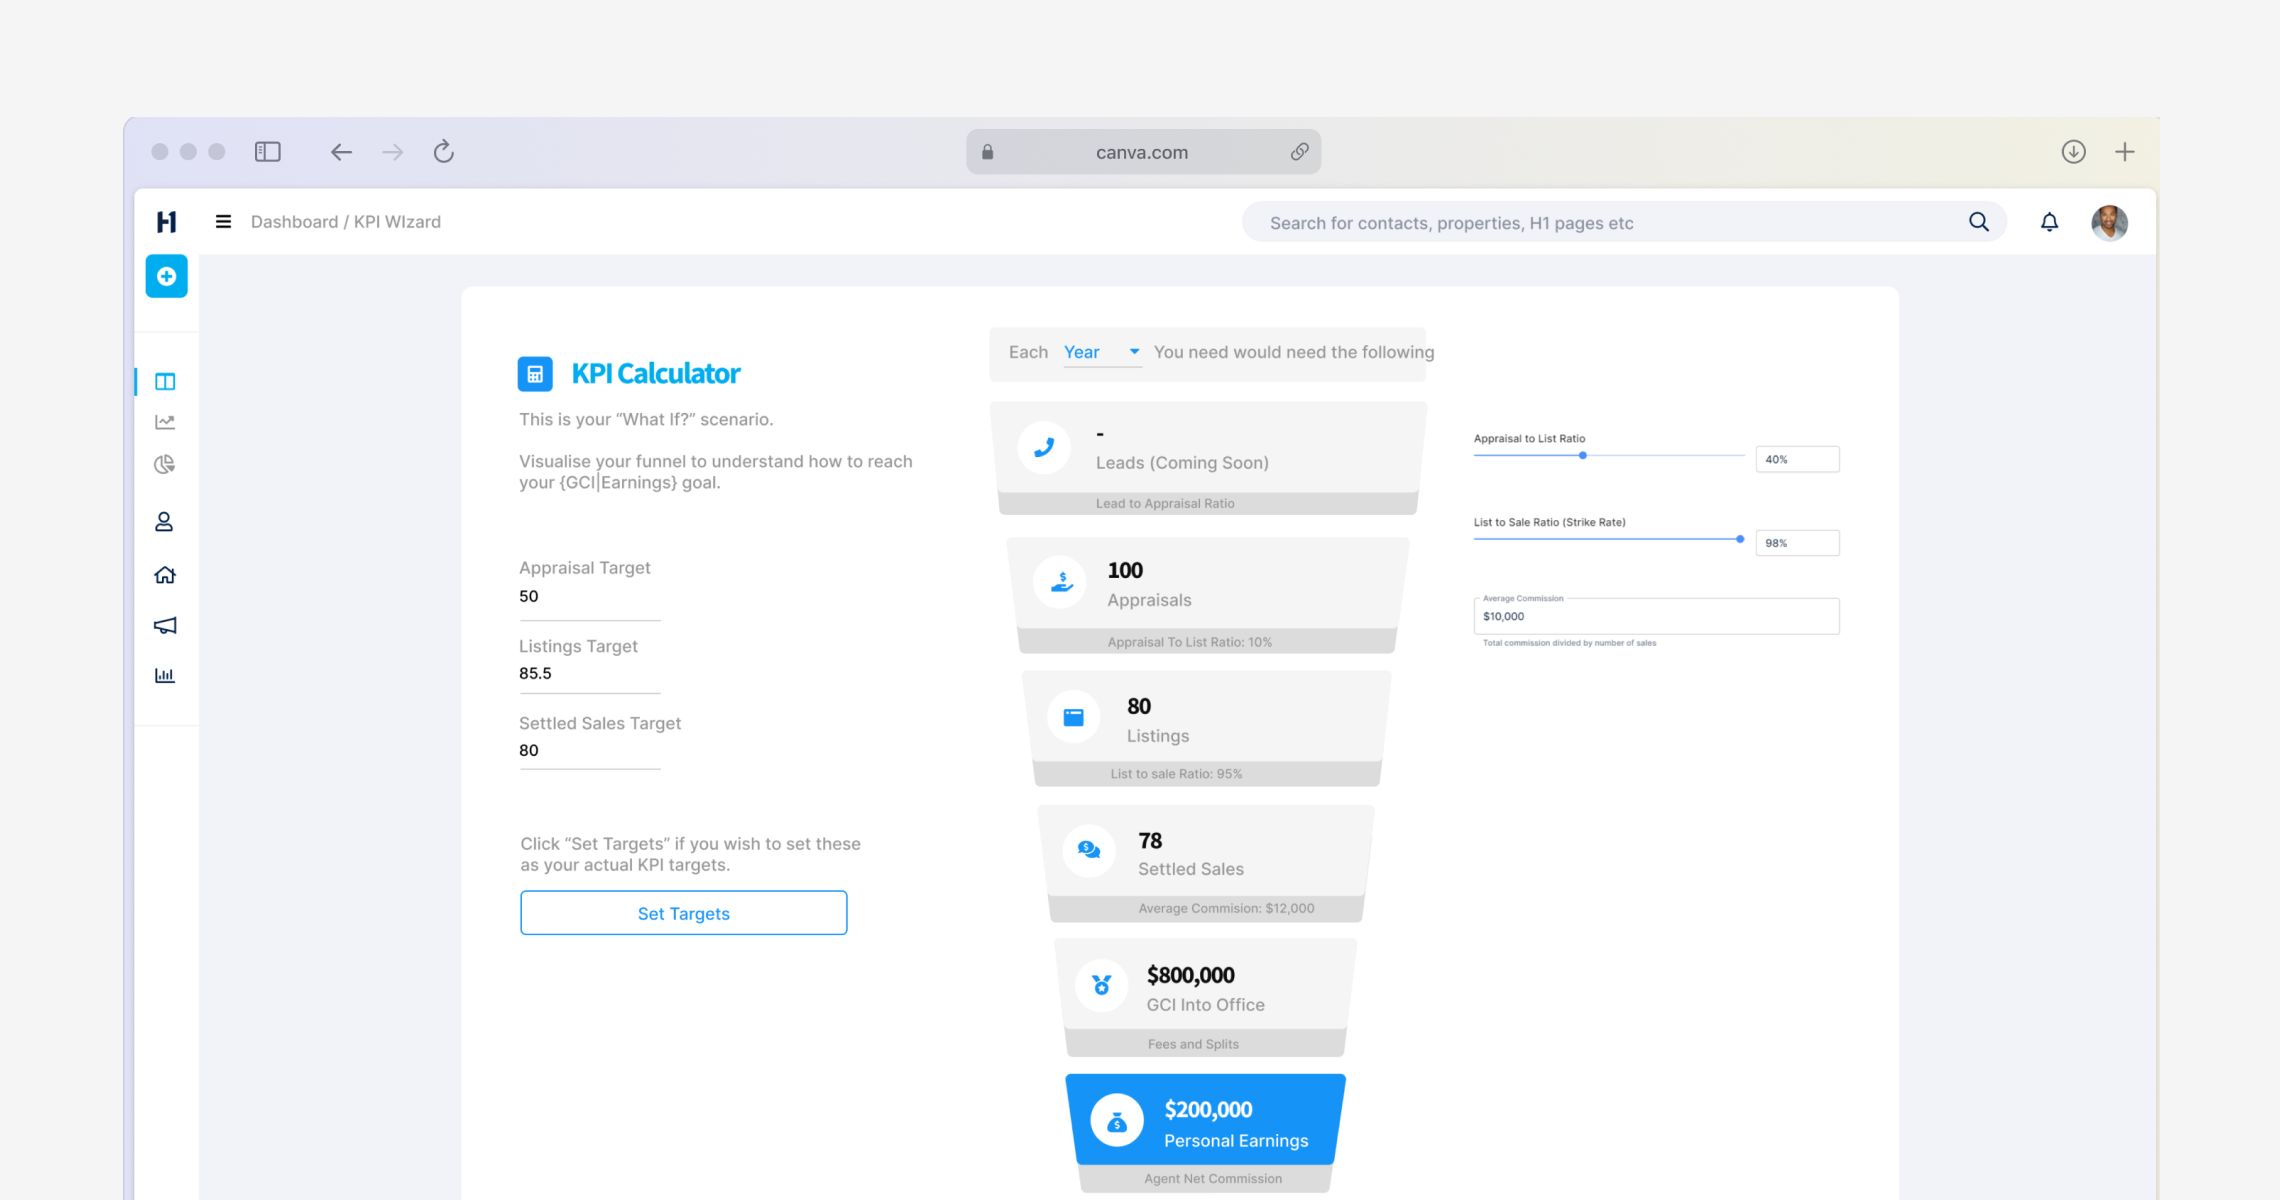Click the 40% ratio input box
Image resolution: width=2280 pixels, height=1200 pixels.
[x=1797, y=459]
